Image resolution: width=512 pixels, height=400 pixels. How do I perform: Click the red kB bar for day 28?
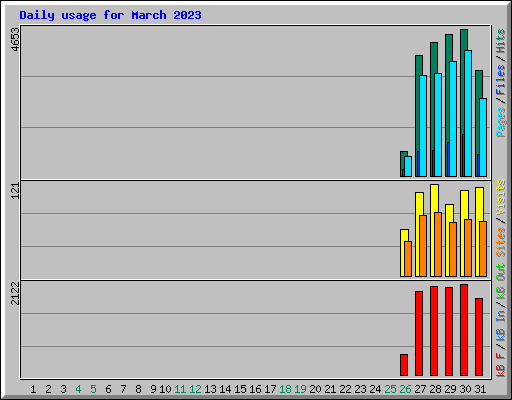(x=434, y=331)
